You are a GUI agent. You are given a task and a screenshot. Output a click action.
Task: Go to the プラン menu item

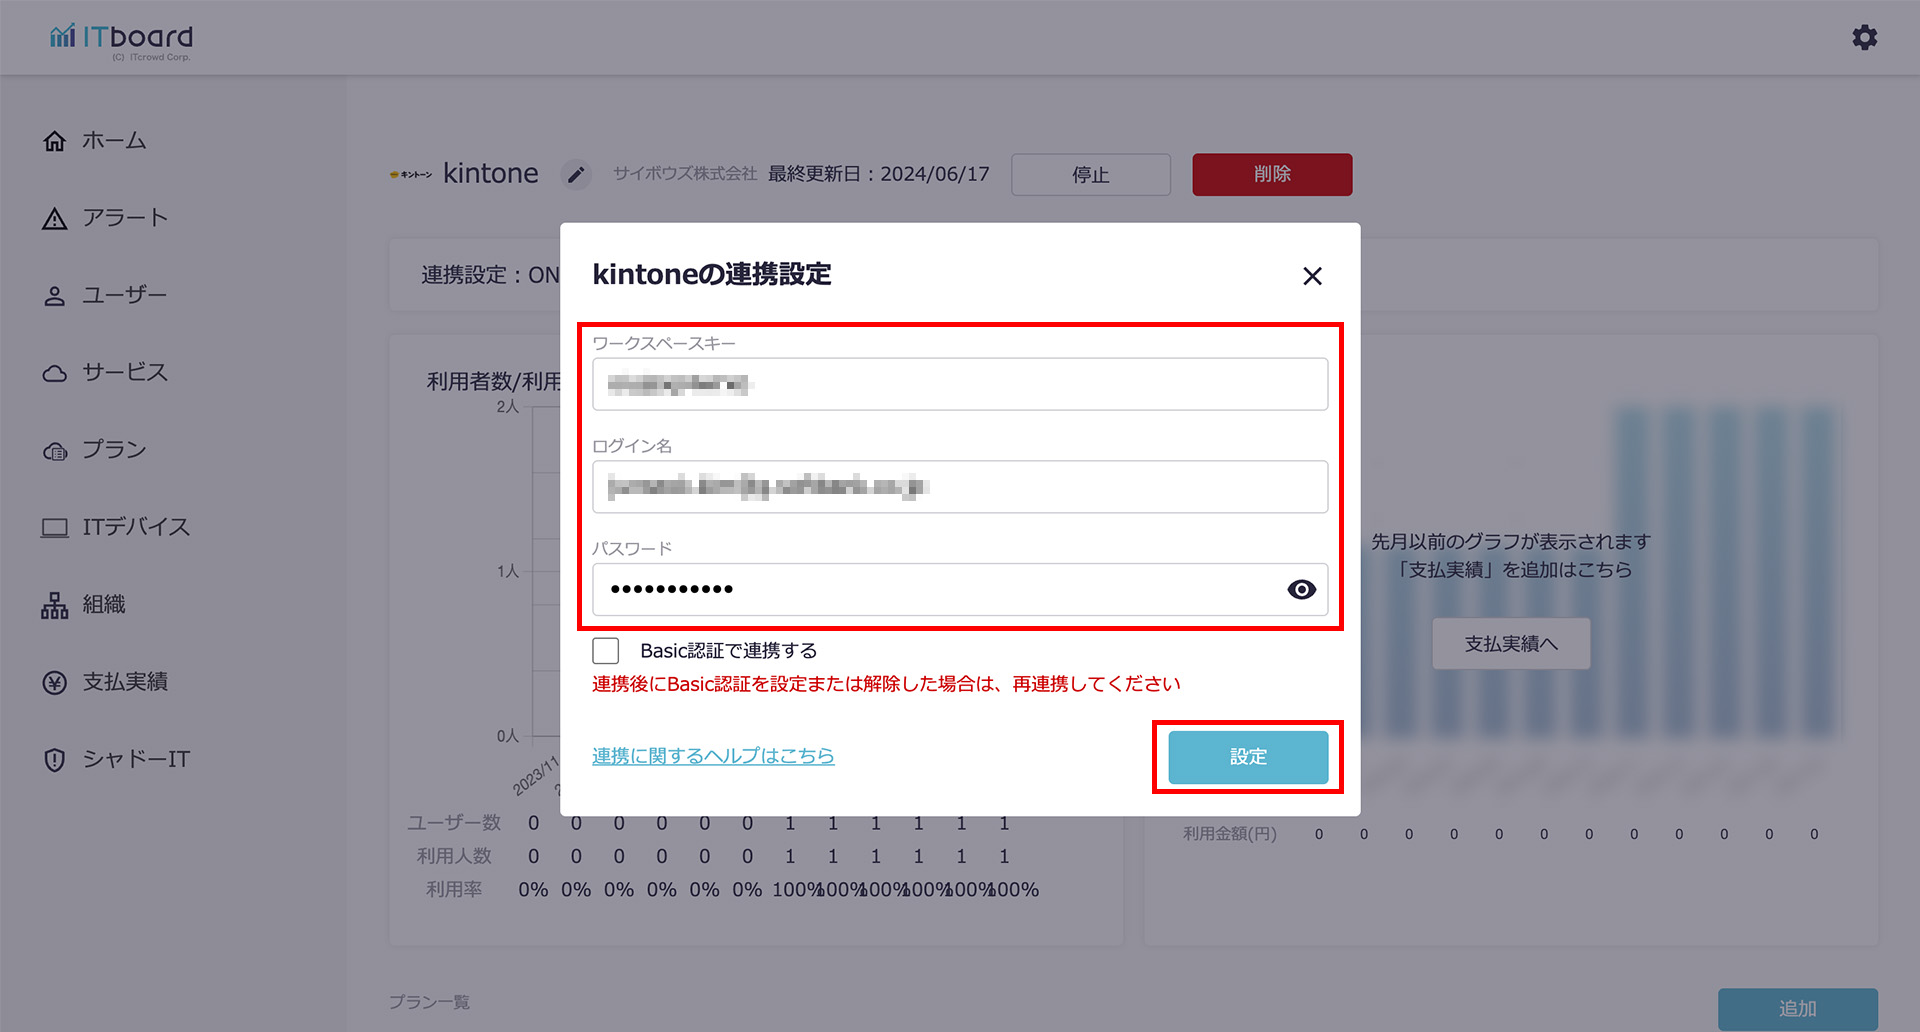click(95, 450)
